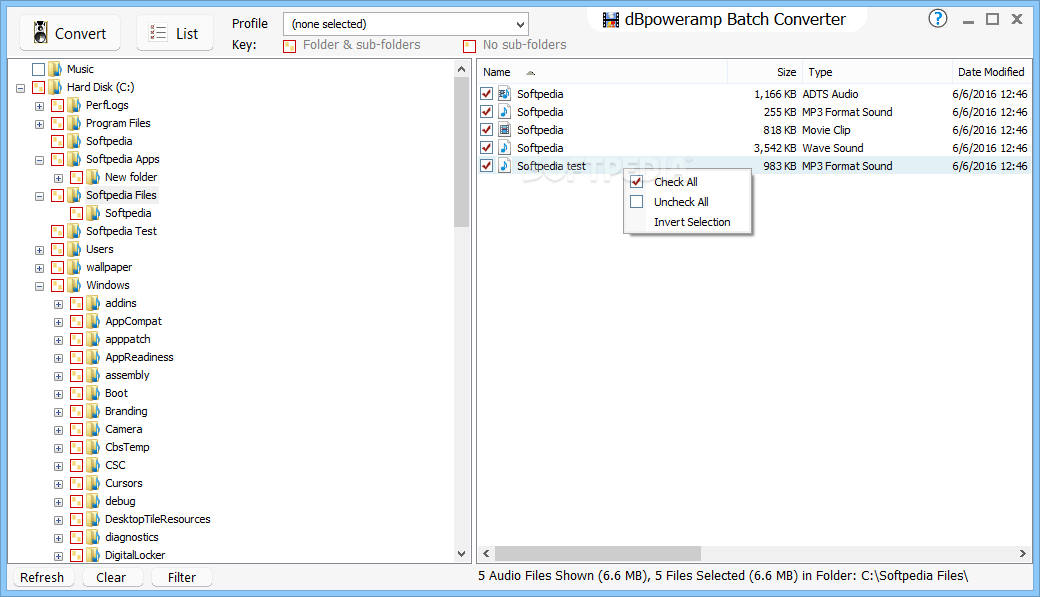Click the Program Files folder icon
1040x597 pixels.
[75, 123]
